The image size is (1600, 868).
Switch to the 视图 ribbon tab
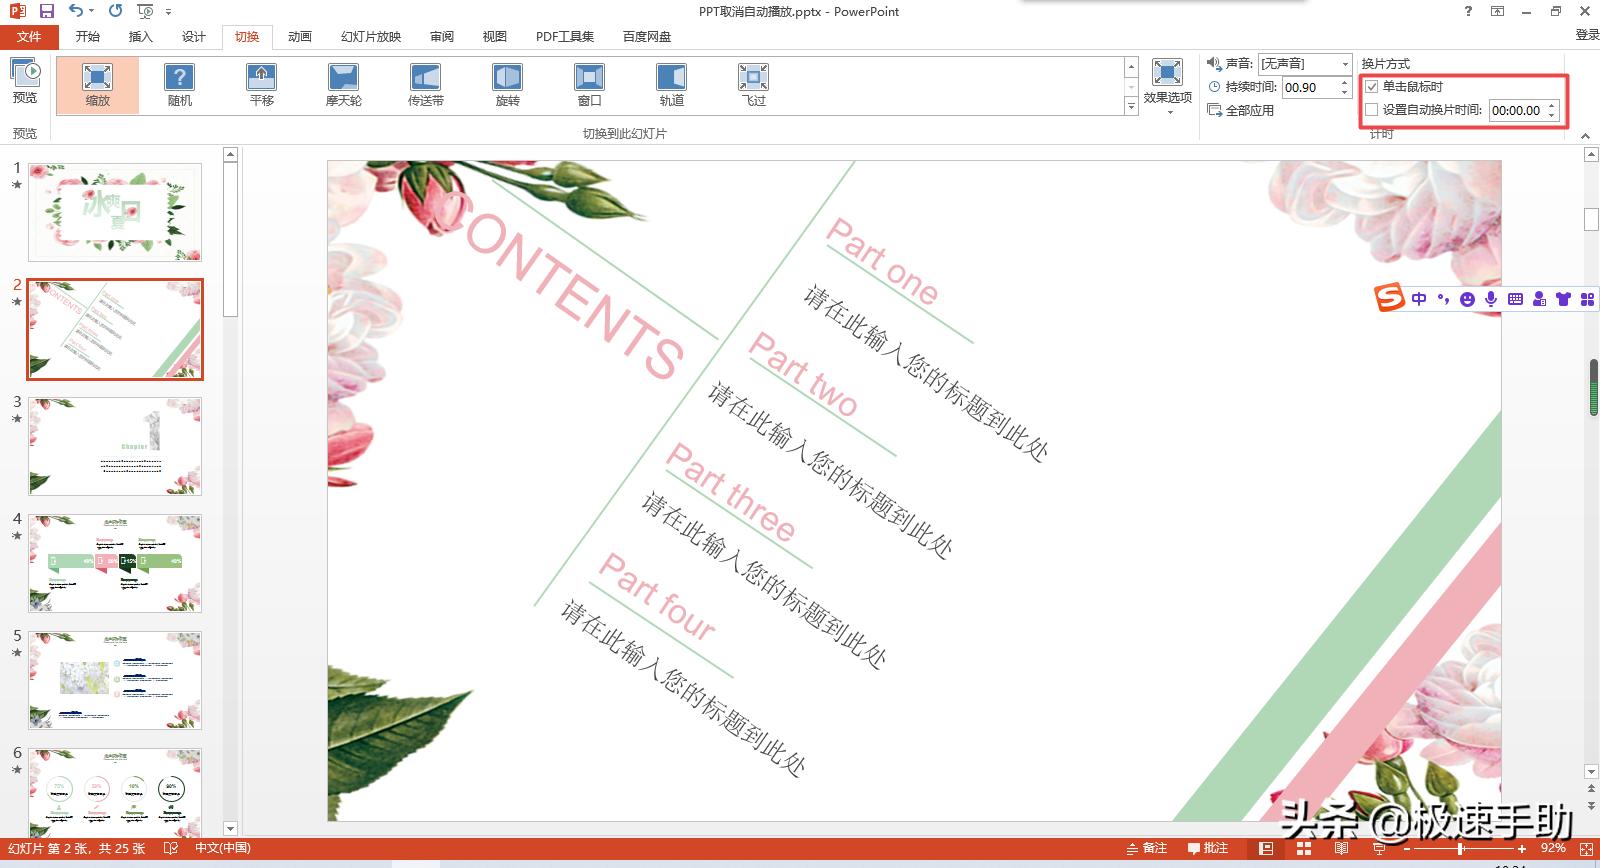[495, 36]
